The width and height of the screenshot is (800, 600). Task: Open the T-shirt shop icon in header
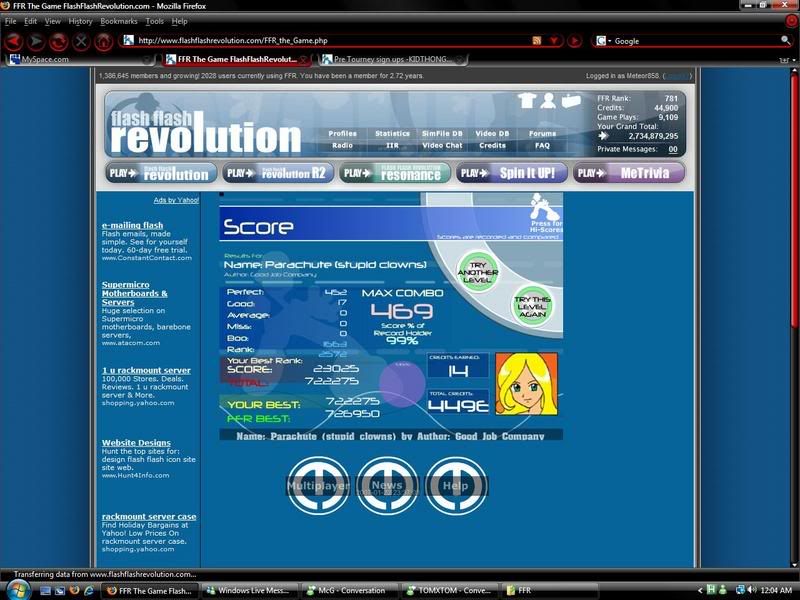tap(527, 100)
